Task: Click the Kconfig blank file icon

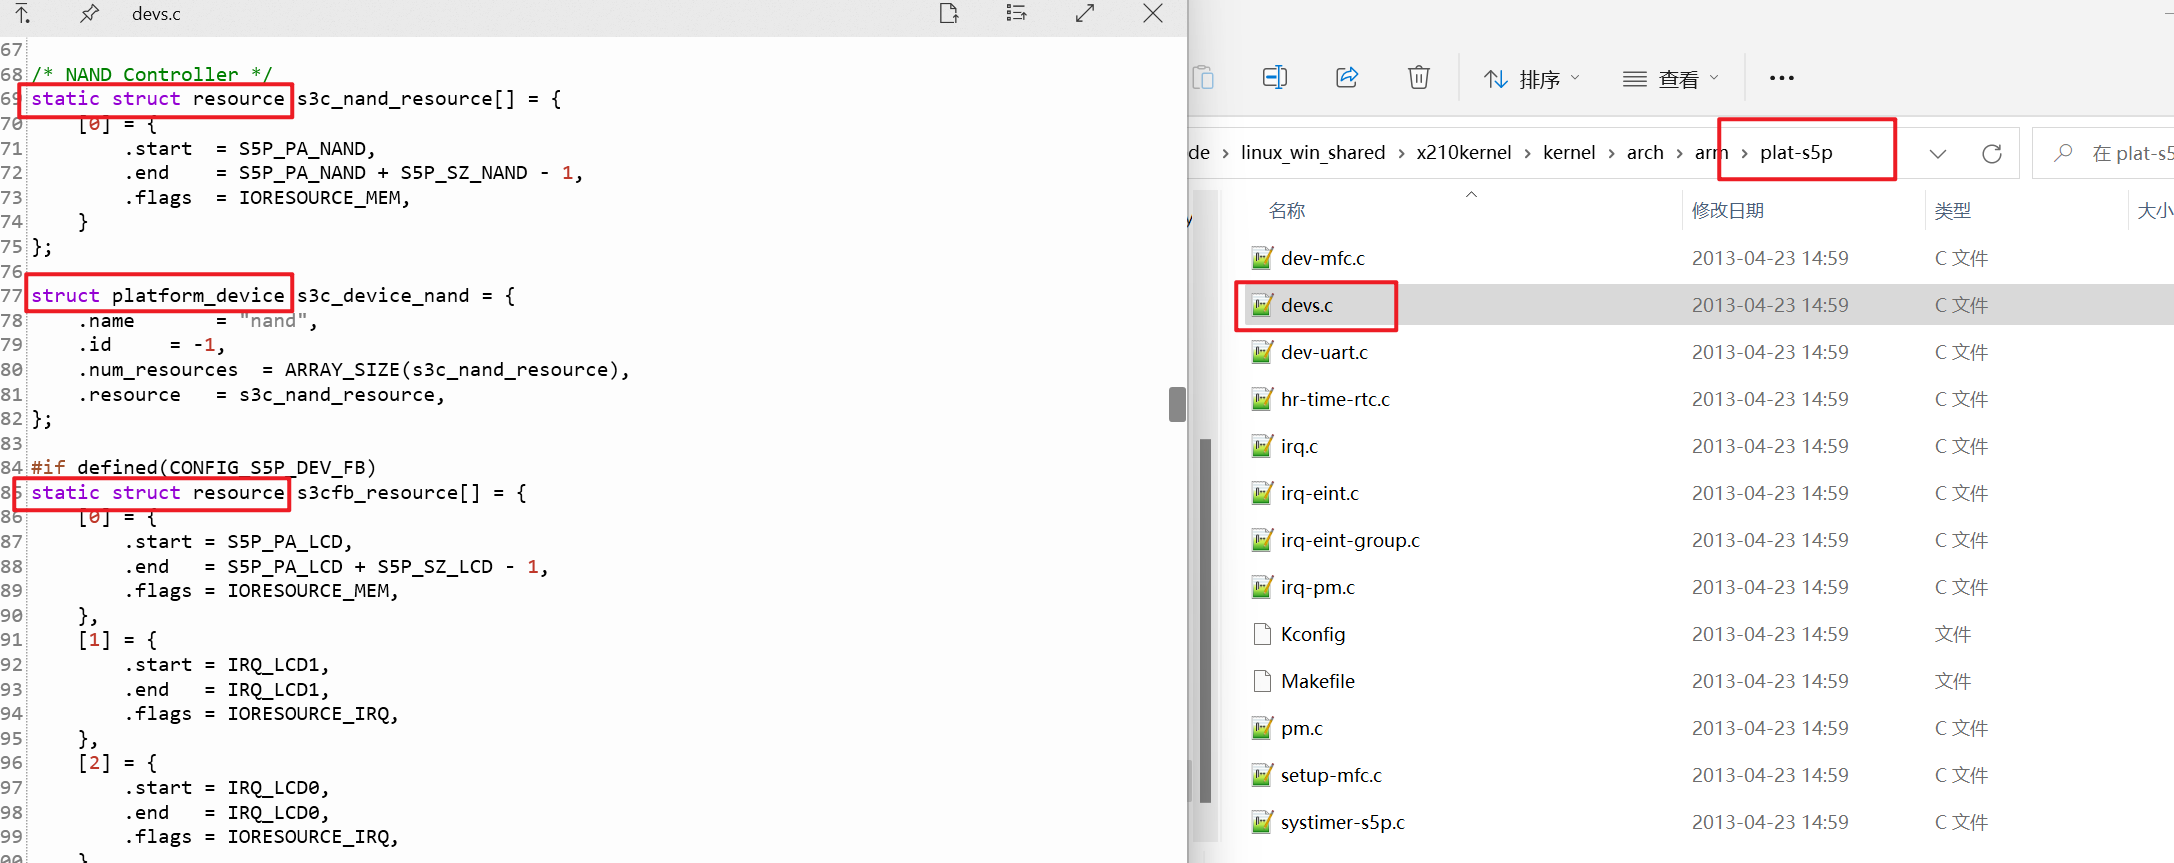Action: coord(1262,634)
